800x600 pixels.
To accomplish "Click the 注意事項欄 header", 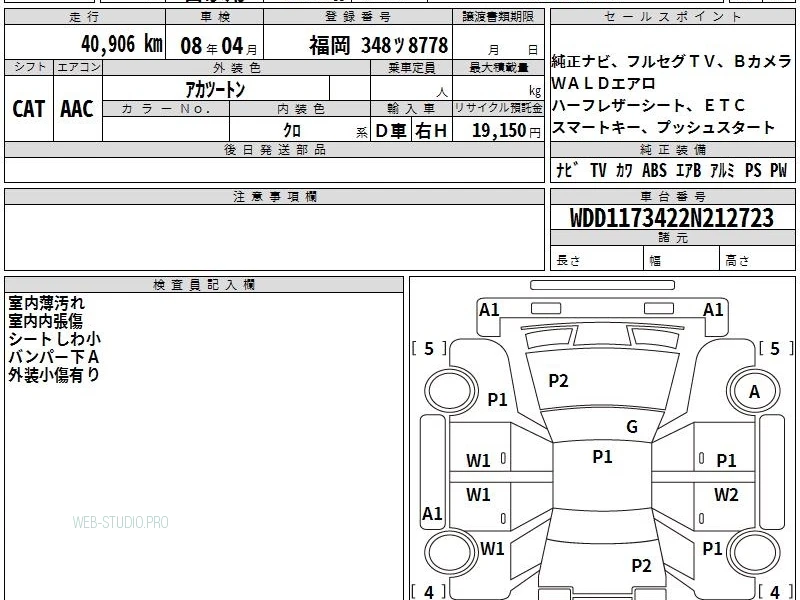I will point(274,196).
